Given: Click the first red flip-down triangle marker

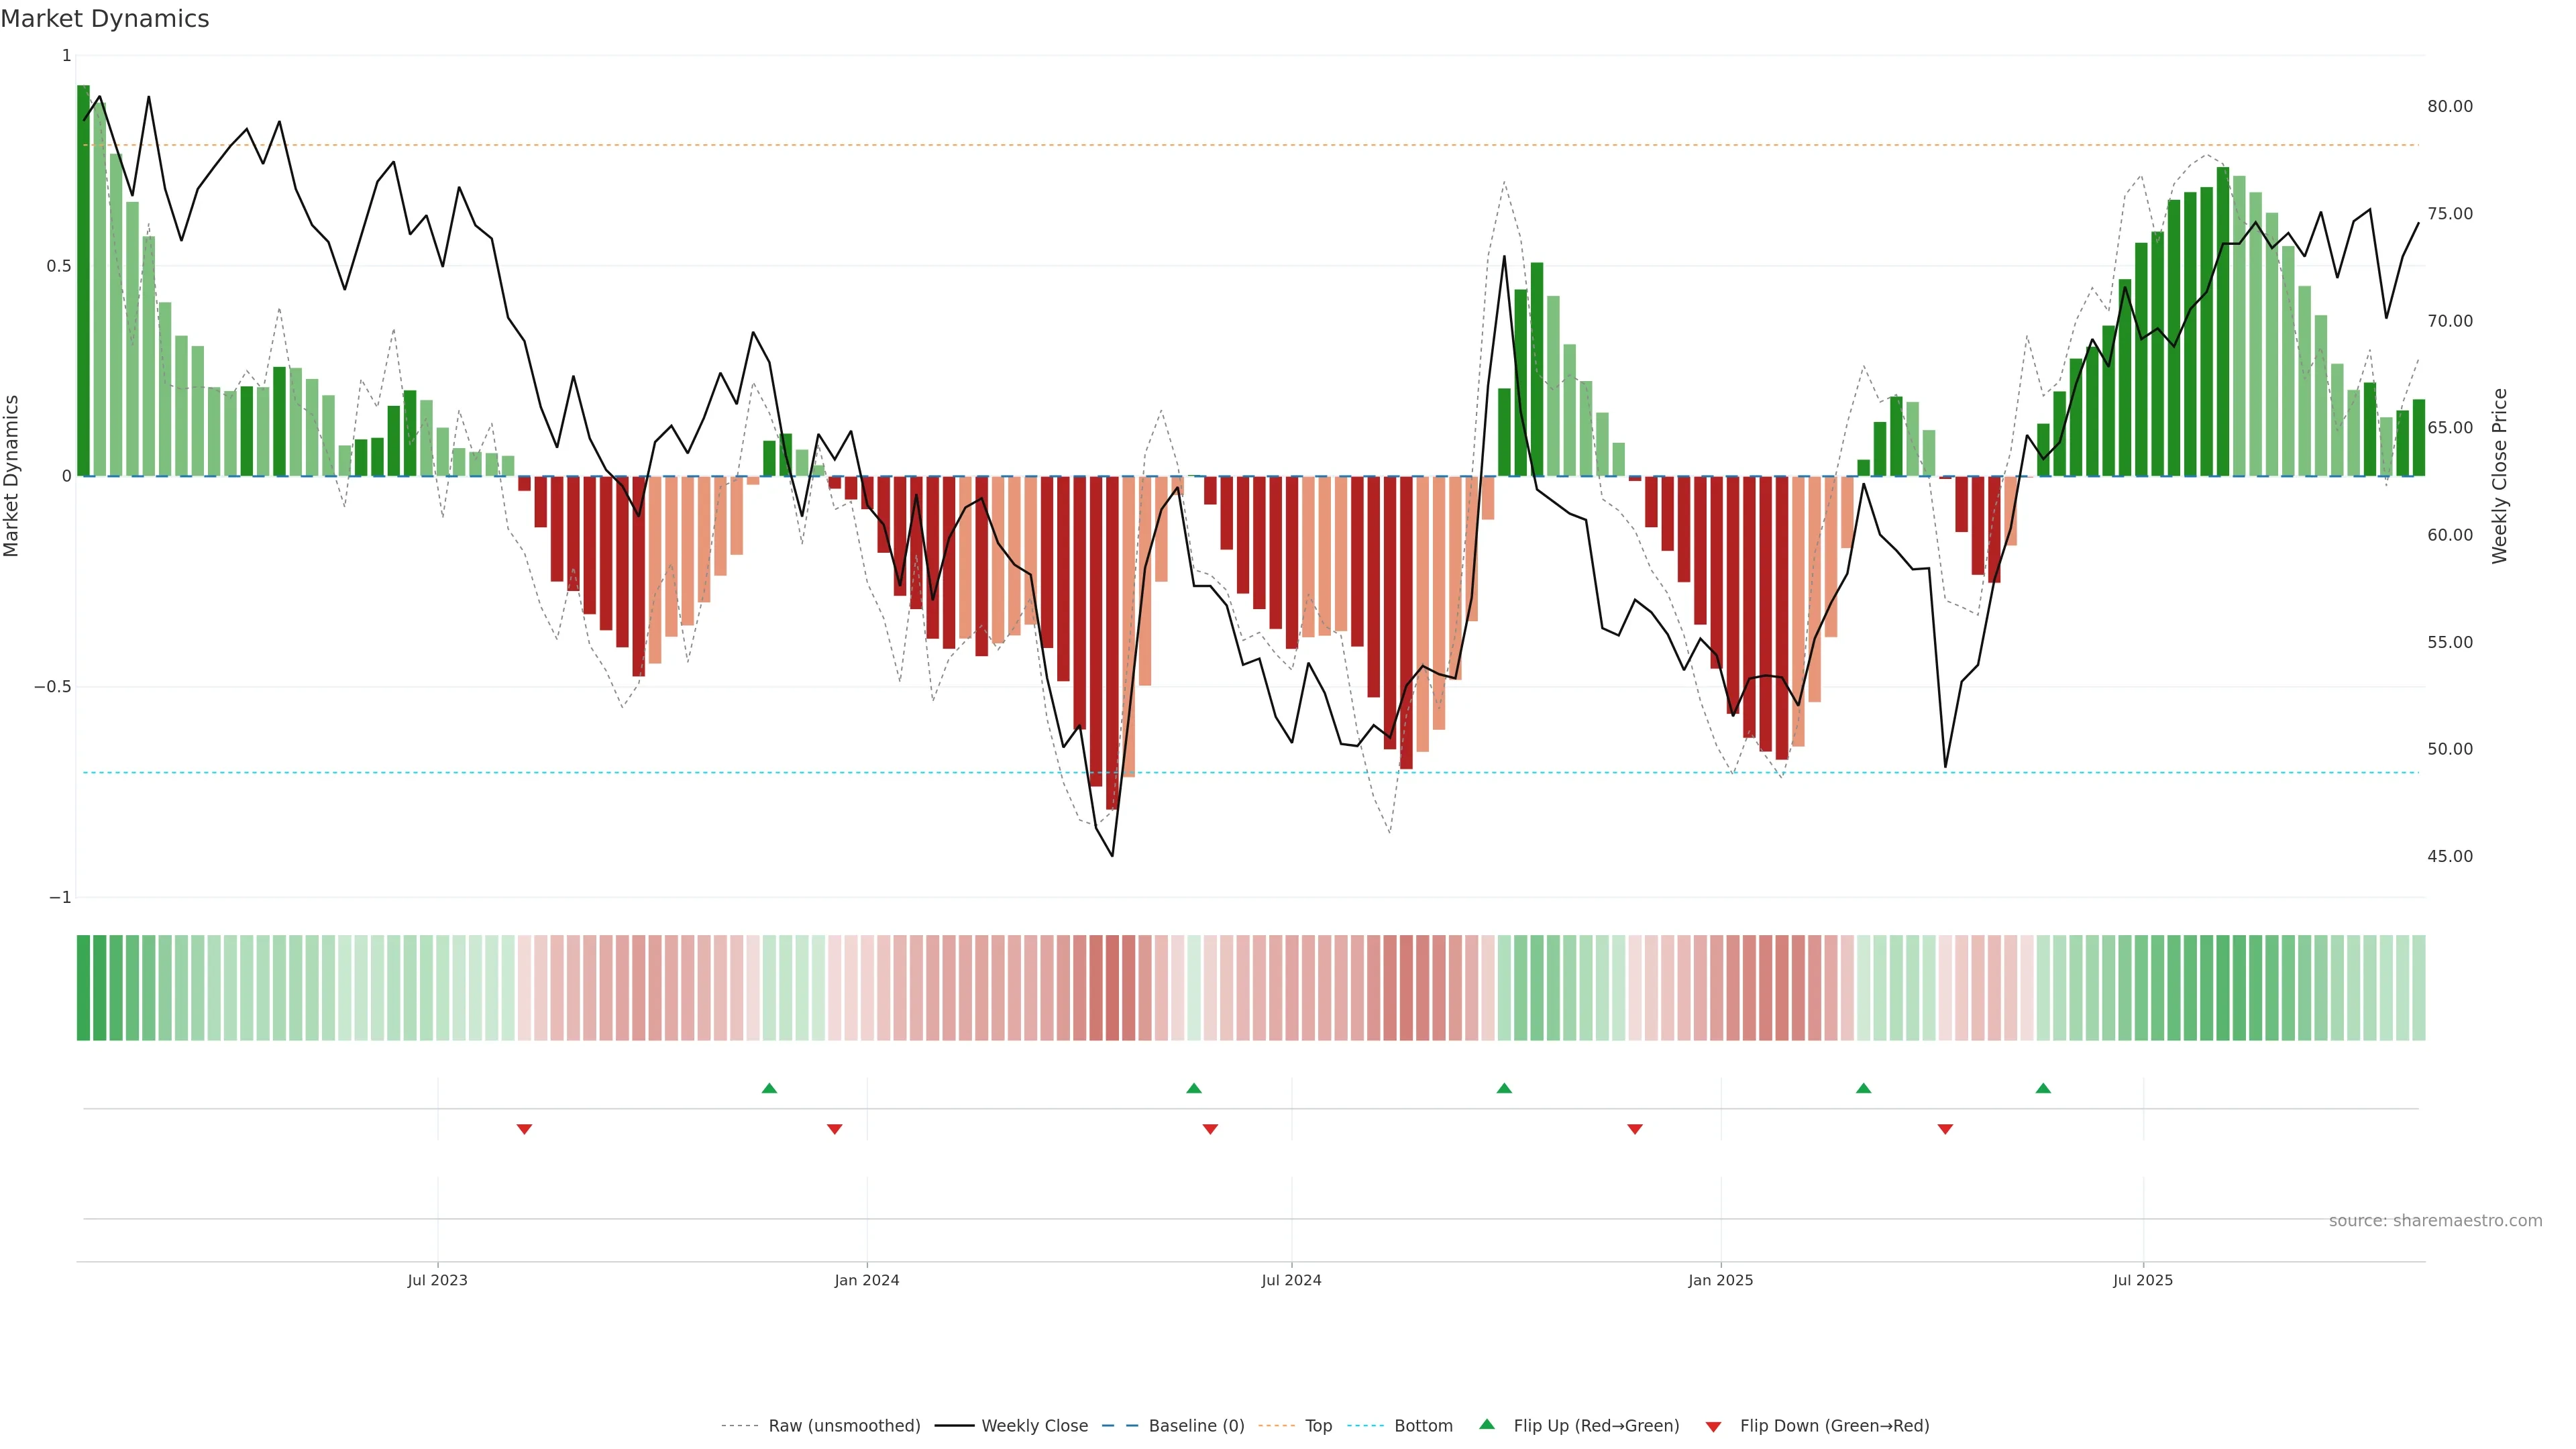Looking at the screenshot, I should pos(524,1129).
